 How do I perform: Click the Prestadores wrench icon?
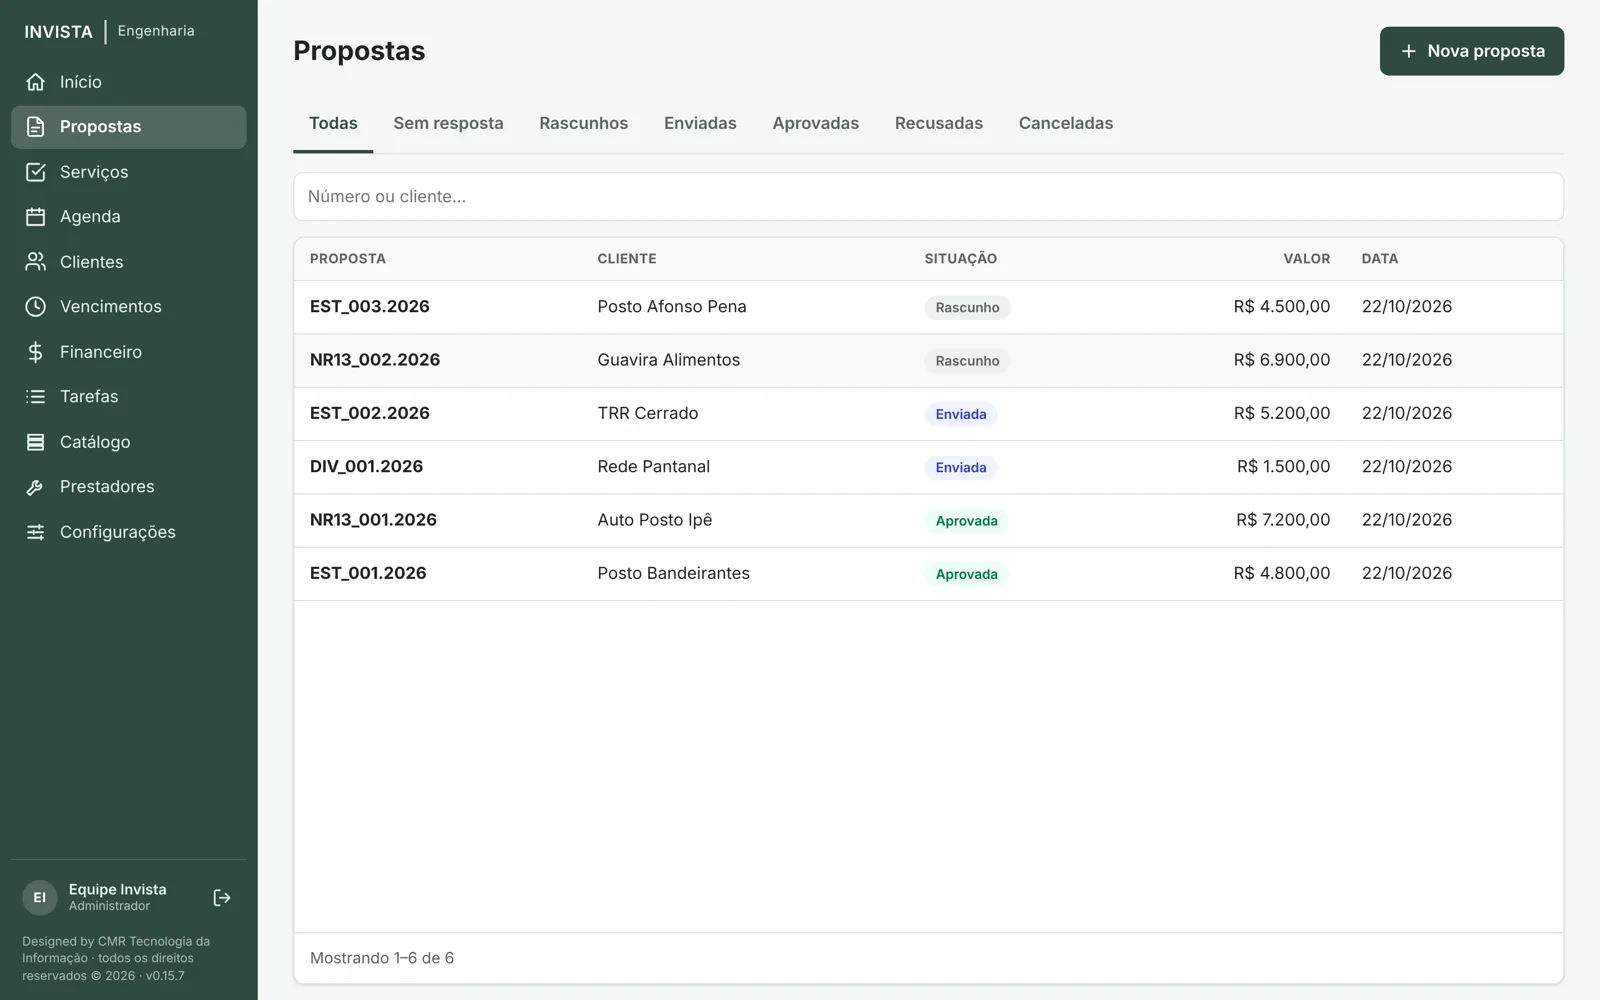(35, 487)
